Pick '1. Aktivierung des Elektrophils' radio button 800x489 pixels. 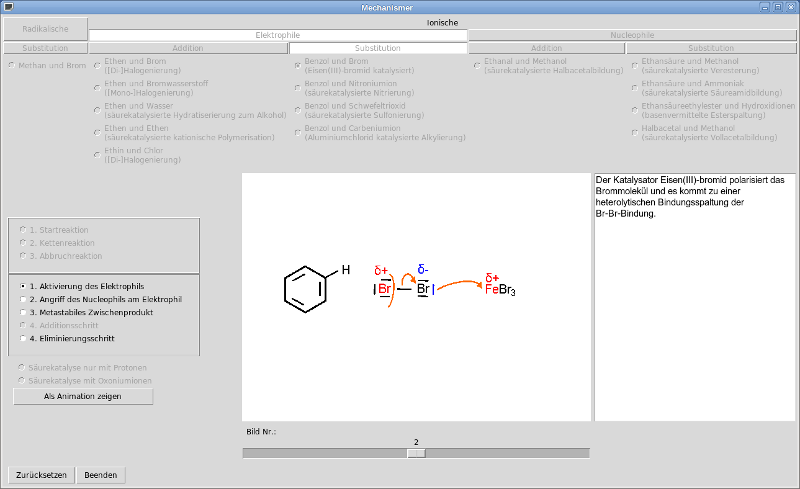click(x=23, y=286)
